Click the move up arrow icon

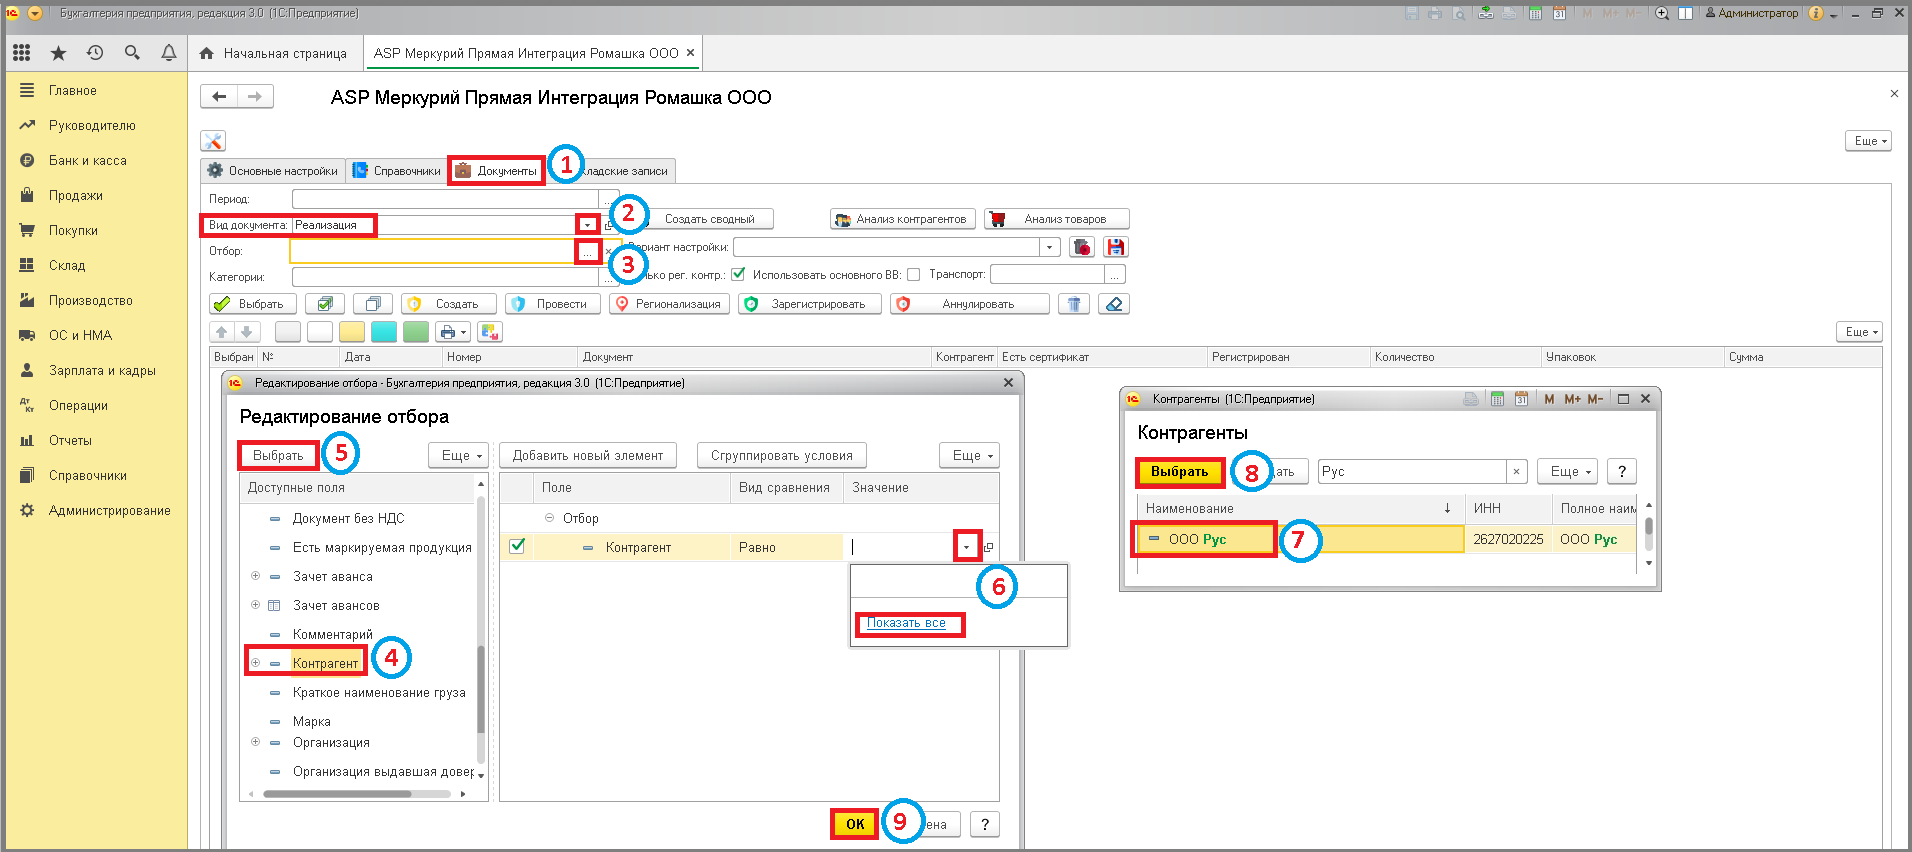pos(222,332)
